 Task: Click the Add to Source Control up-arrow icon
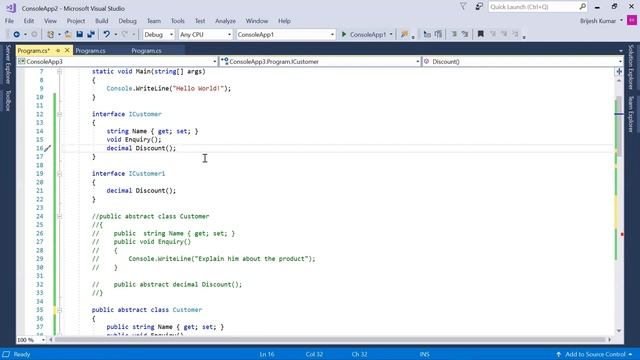point(558,354)
